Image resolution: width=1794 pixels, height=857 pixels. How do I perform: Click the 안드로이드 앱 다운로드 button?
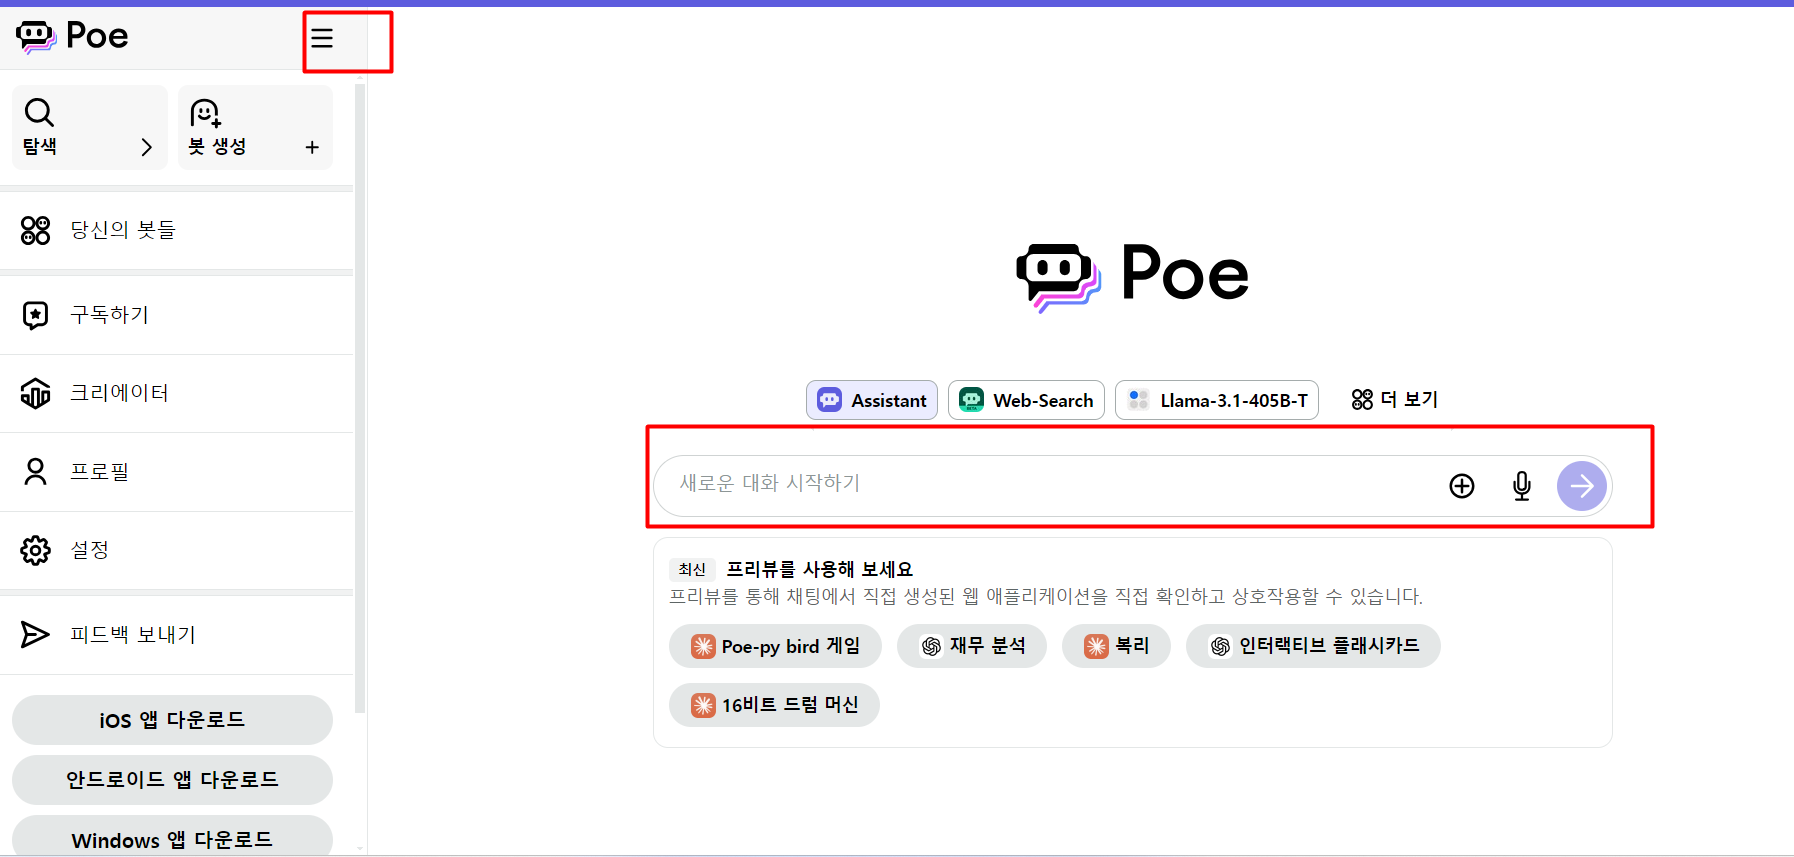(x=172, y=780)
